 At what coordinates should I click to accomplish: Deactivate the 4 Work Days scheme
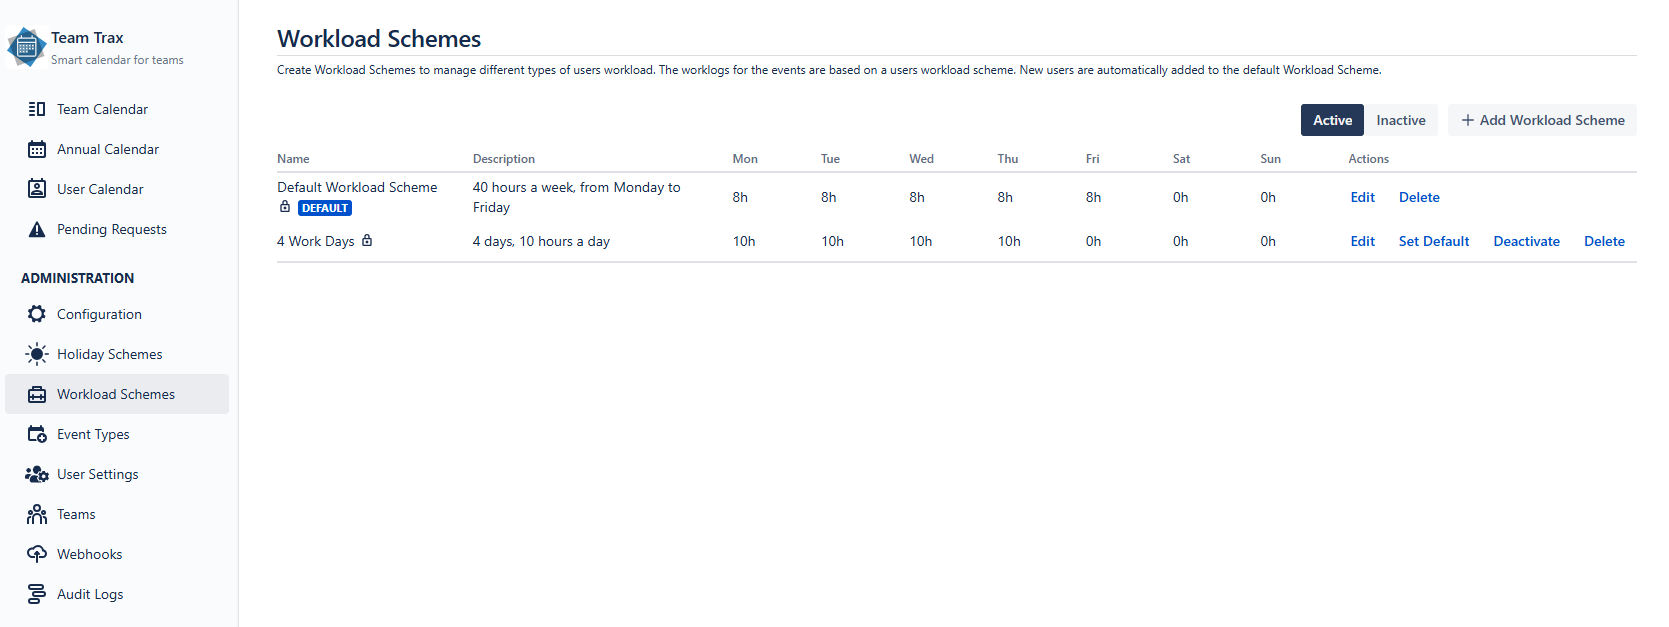1526,241
